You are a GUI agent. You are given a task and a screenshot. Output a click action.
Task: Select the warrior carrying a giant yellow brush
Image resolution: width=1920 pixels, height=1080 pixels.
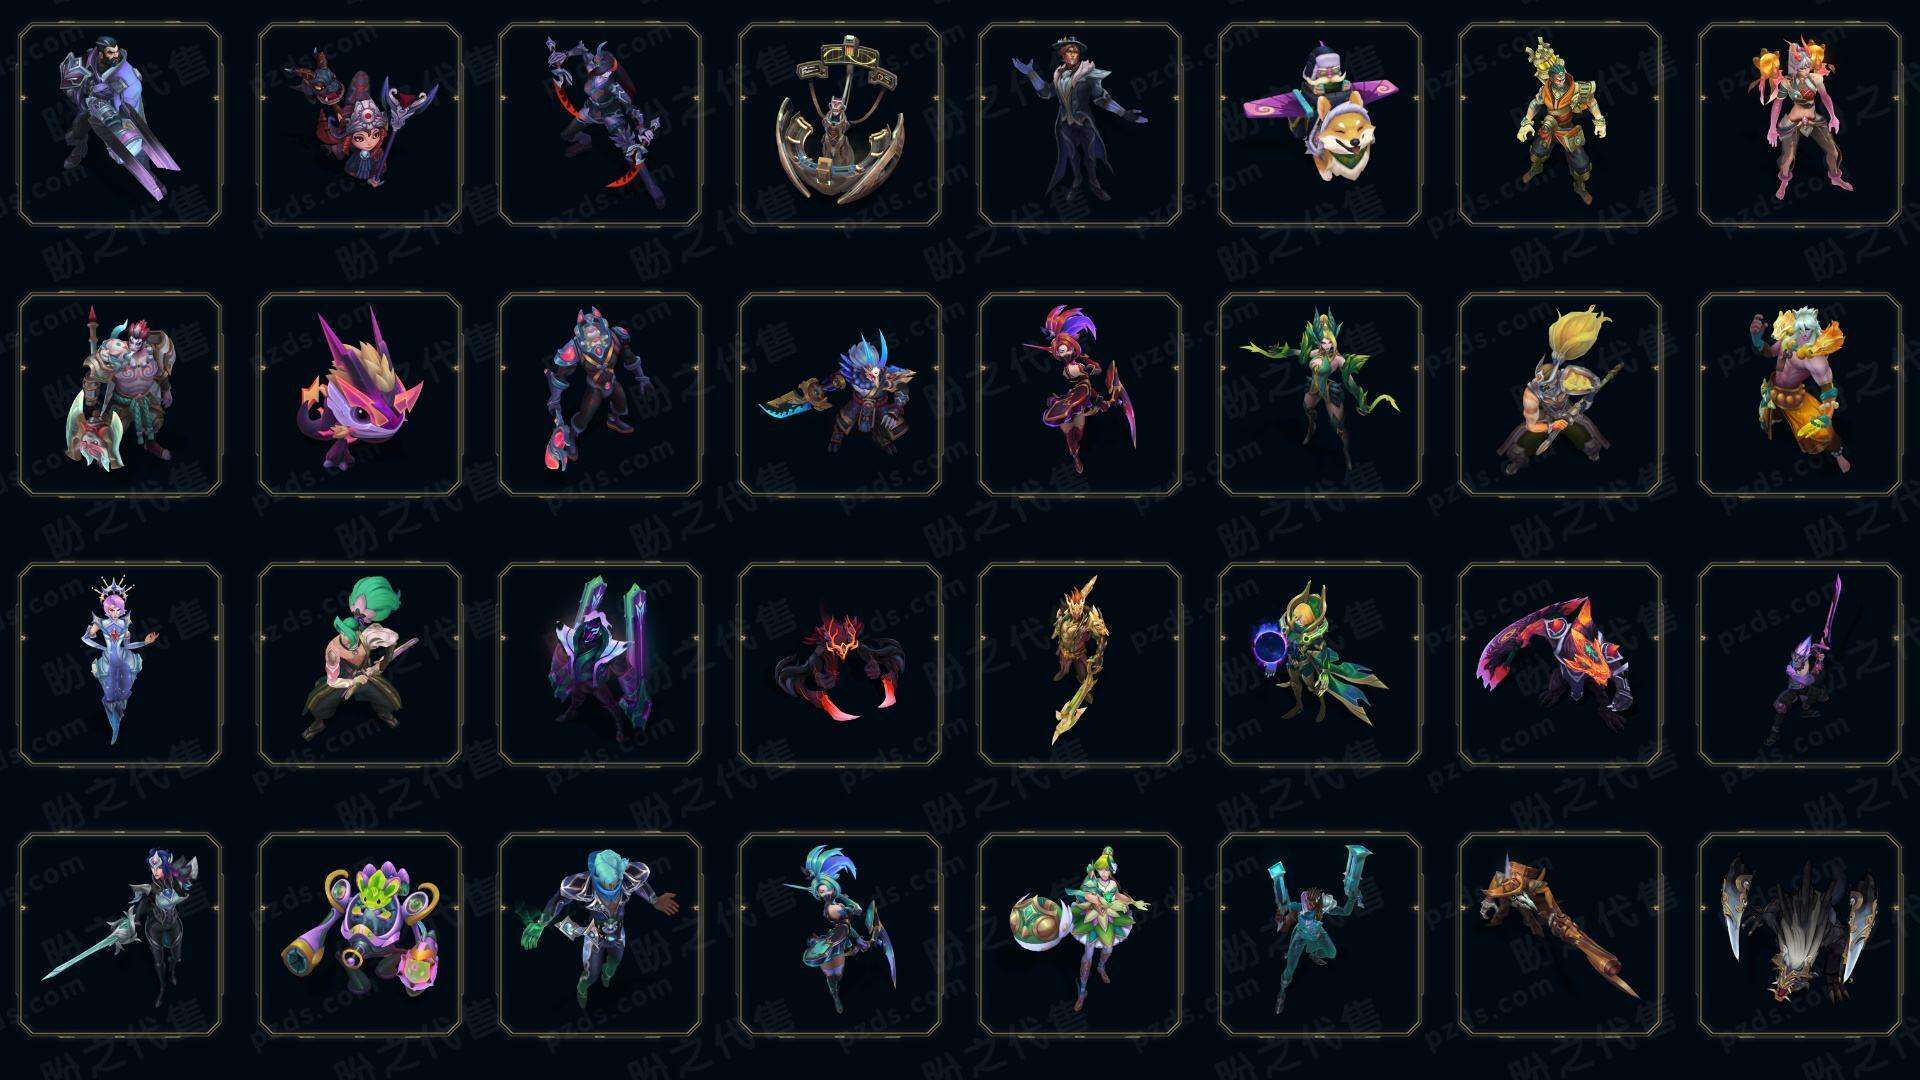click(x=1560, y=394)
